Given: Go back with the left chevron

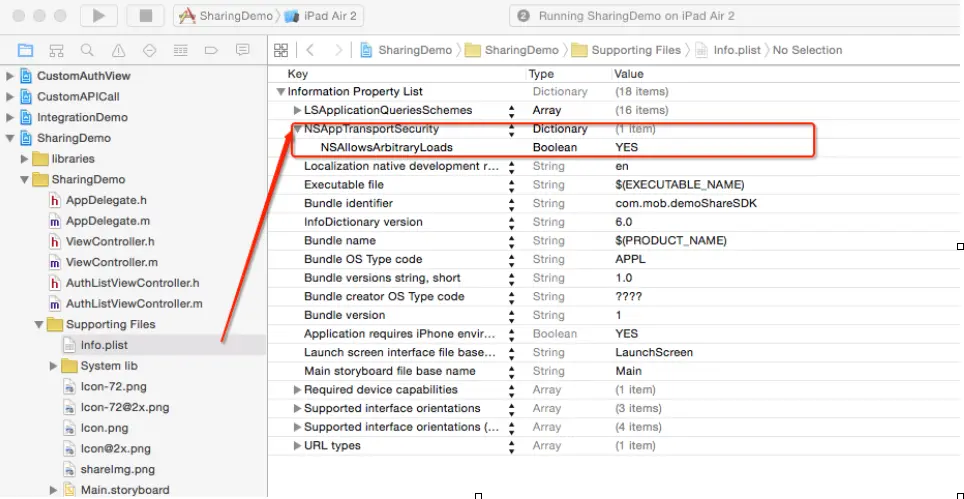Looking at the screenshot, I should (x=310, y=50).
